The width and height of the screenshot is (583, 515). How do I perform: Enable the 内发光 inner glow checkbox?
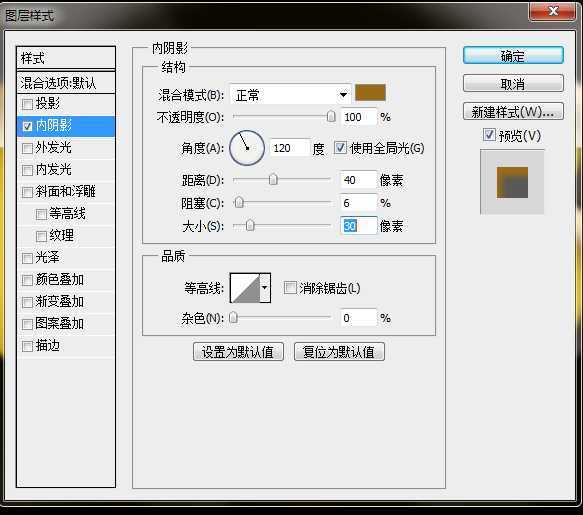27,170
